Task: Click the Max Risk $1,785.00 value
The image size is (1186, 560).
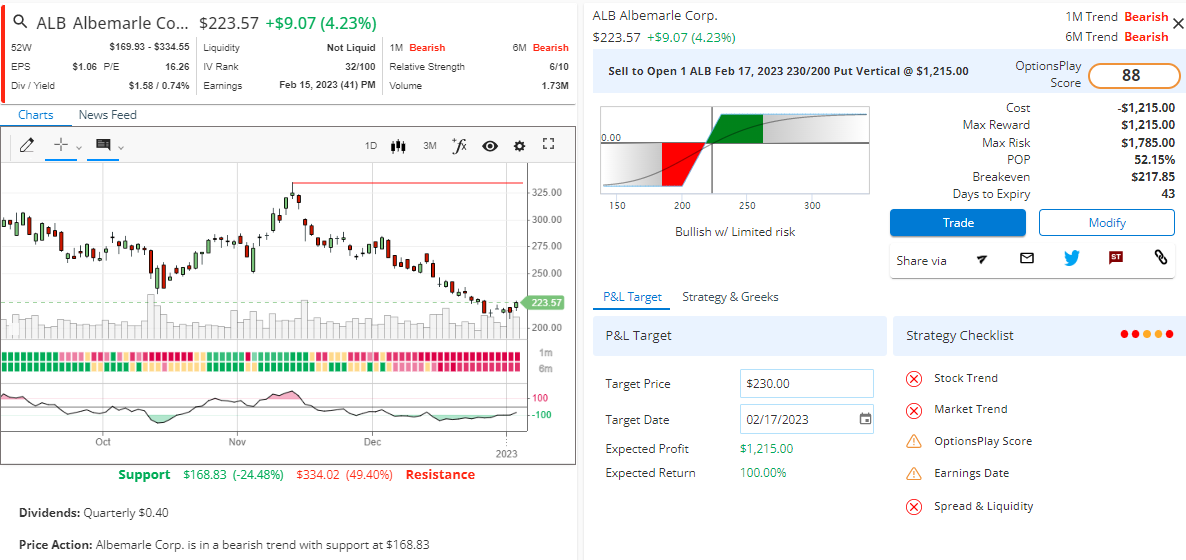Action: click(x=1148, y=142)
